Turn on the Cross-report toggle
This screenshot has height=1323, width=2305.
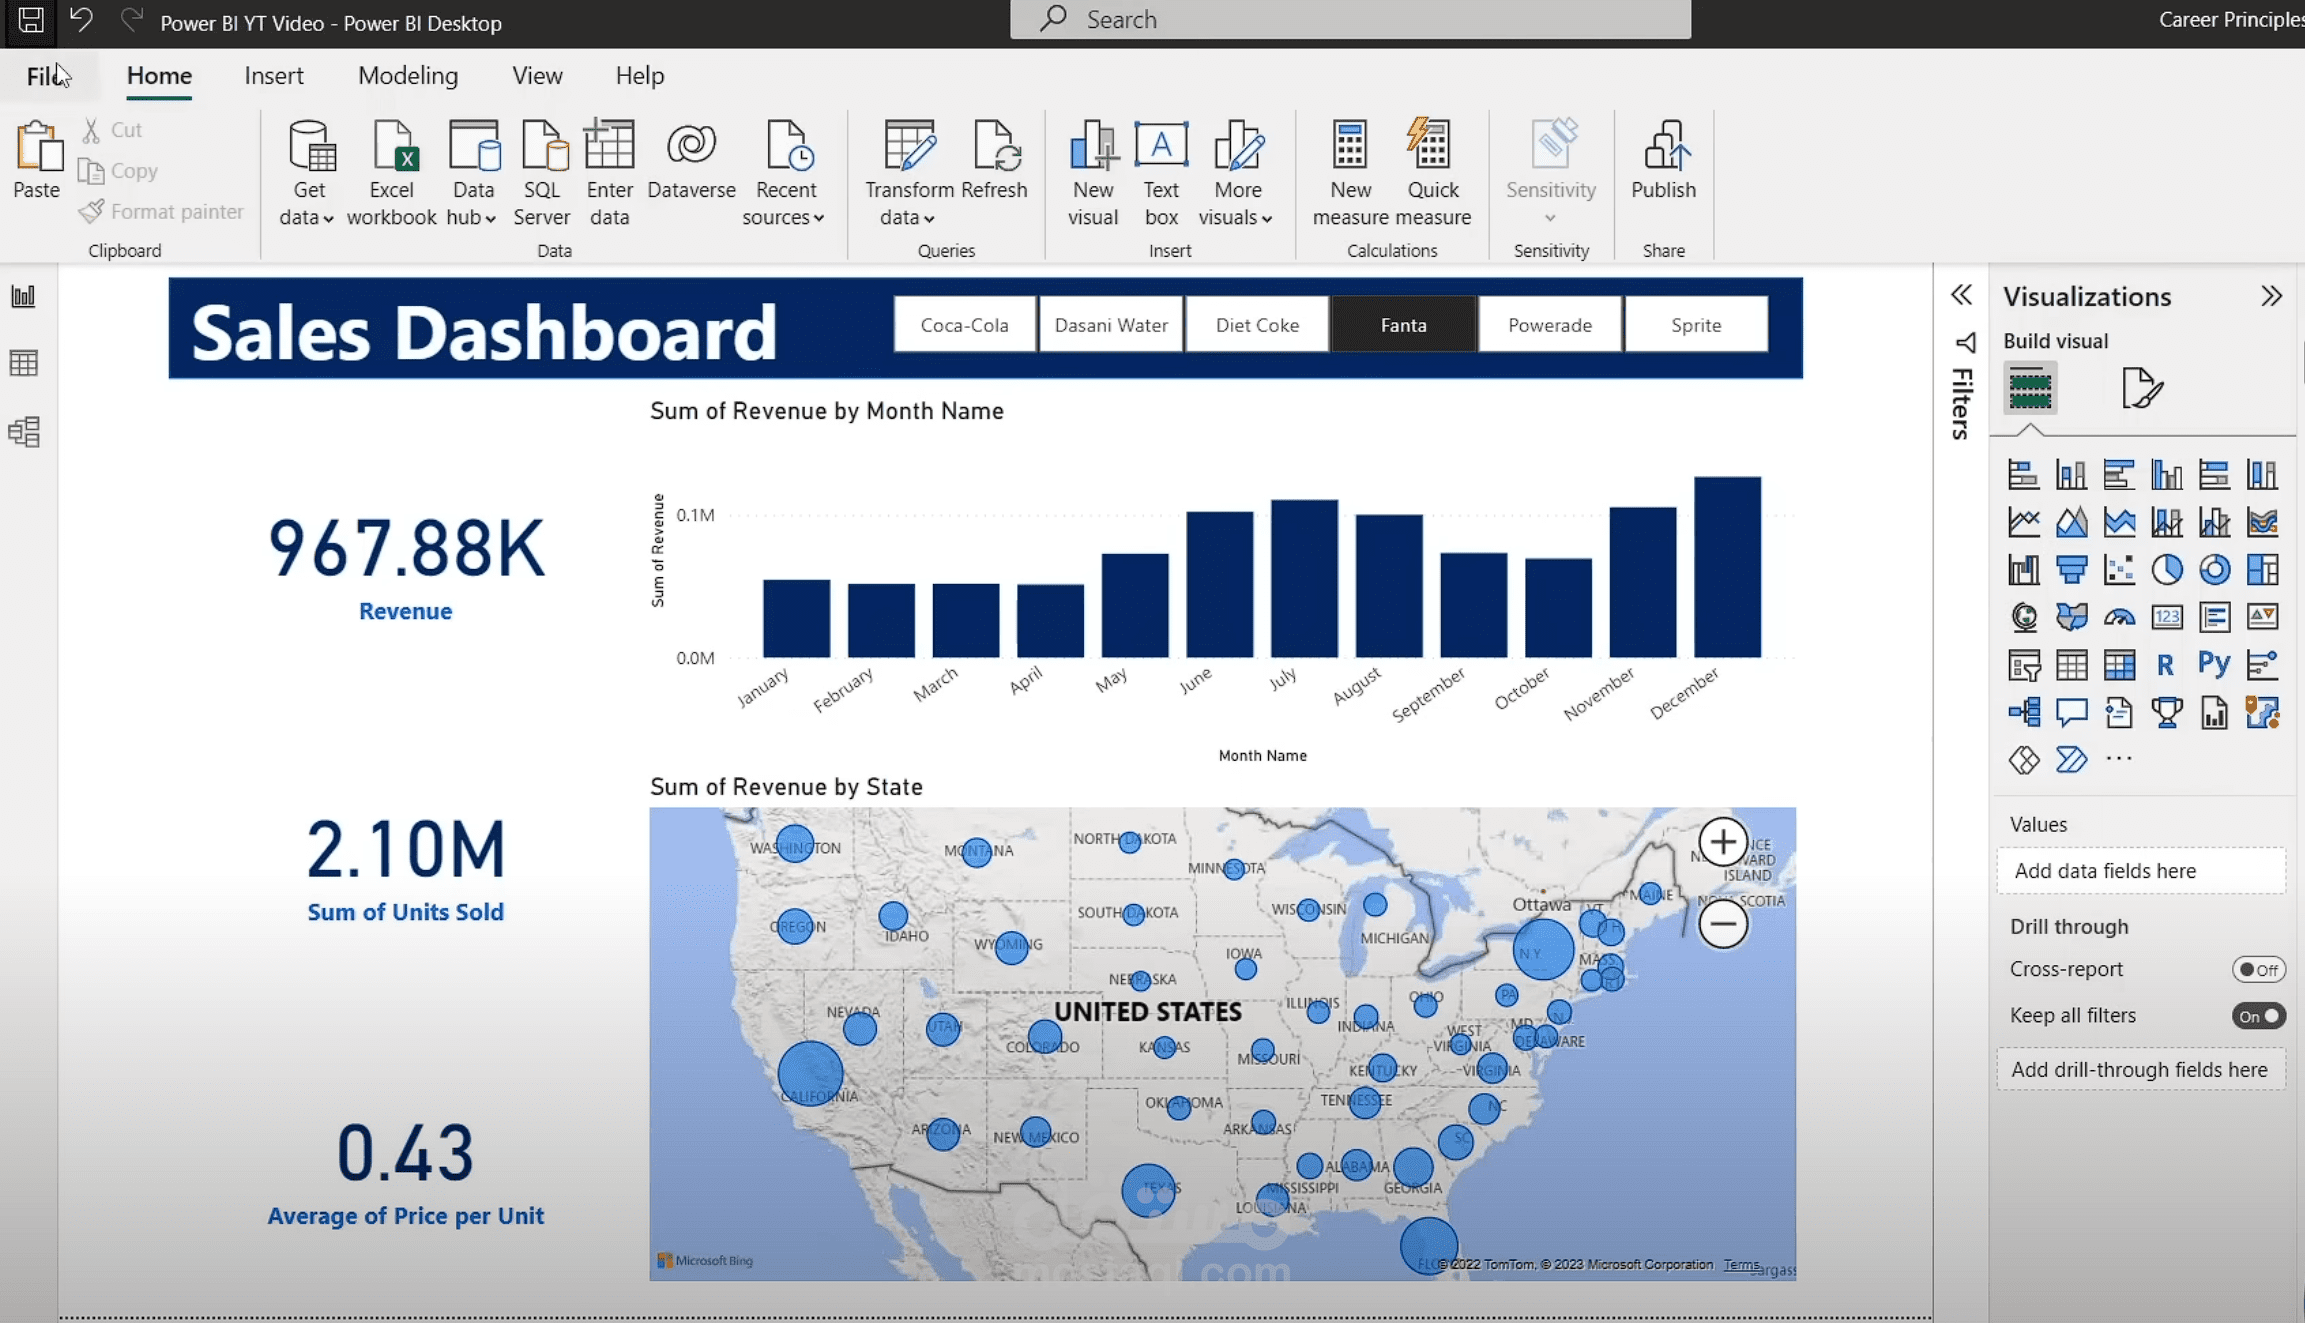[x=2258, y=969]
